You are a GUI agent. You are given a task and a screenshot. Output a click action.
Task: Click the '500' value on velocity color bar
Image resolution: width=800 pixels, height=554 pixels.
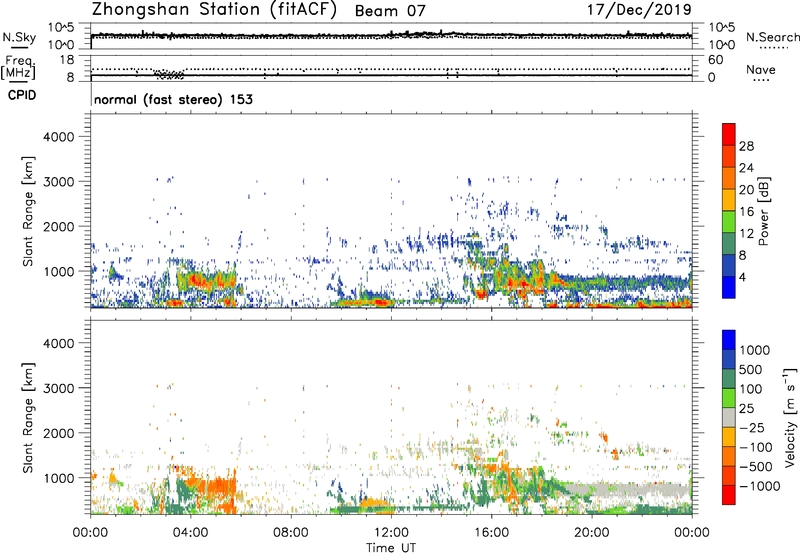point(751,369)
